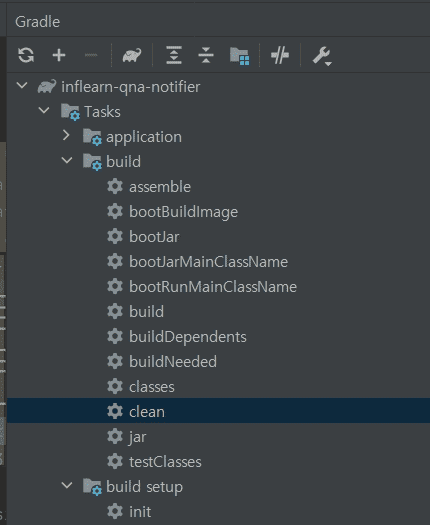Select the bootJar task
The width and height of the screenshot is (430, 525).
(154, 237)
